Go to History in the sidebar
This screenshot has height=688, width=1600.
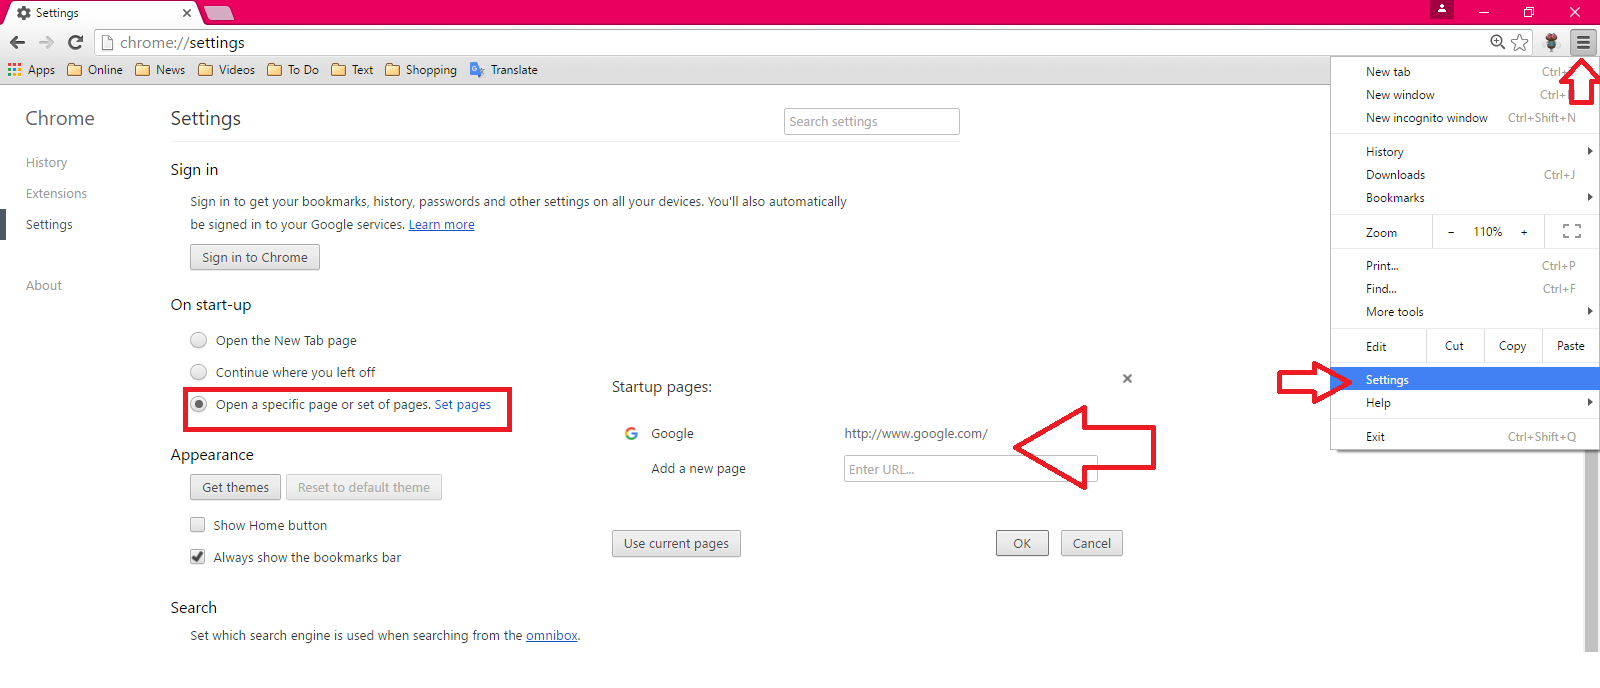[x=47, y=163]
